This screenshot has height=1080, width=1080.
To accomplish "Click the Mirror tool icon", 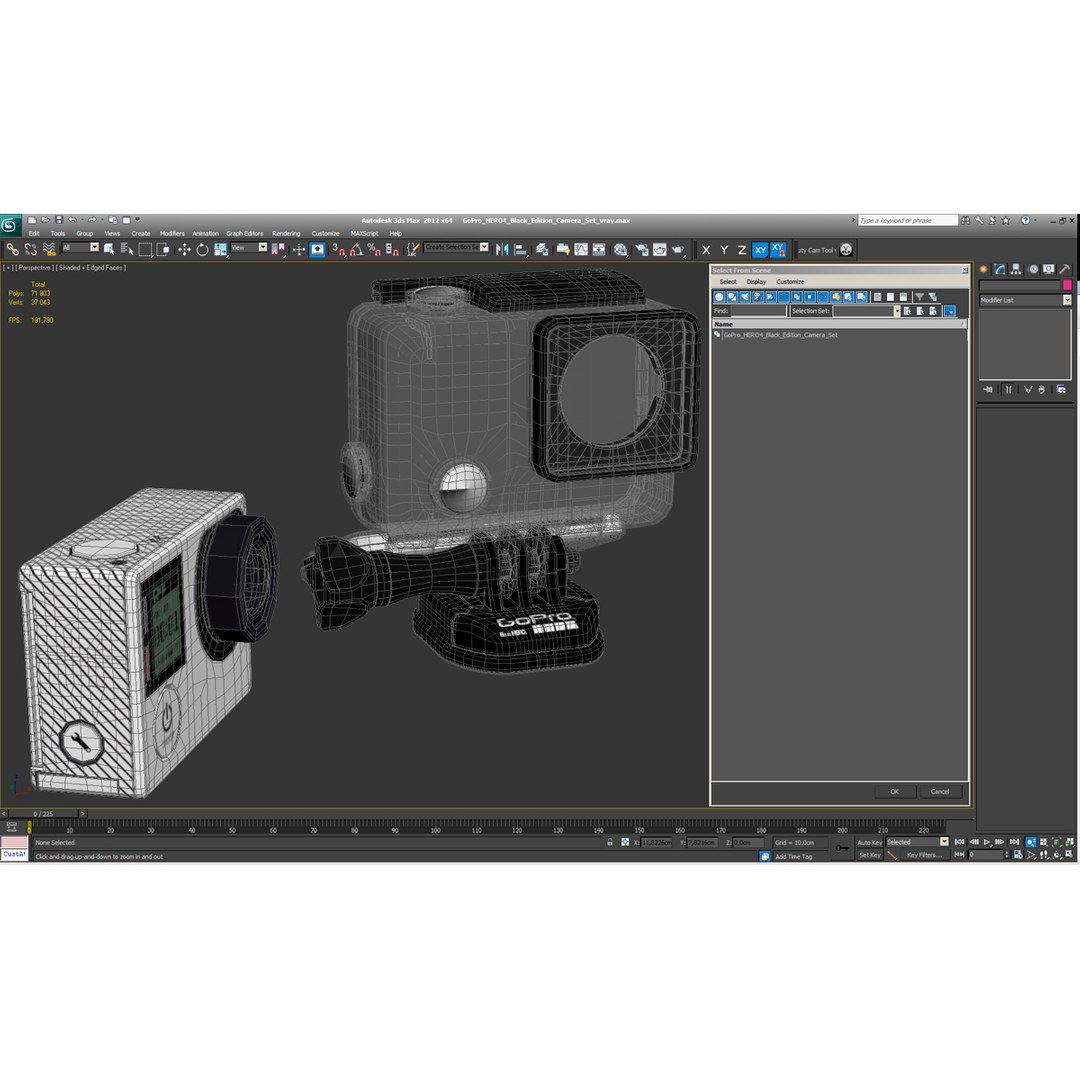I will tap(502, 249).
